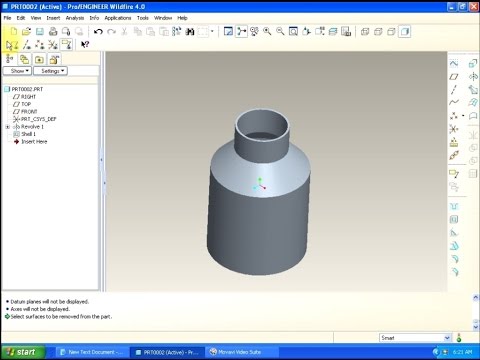
Task: Click the Shell tool icon in right toolbar
Action: 454,219
